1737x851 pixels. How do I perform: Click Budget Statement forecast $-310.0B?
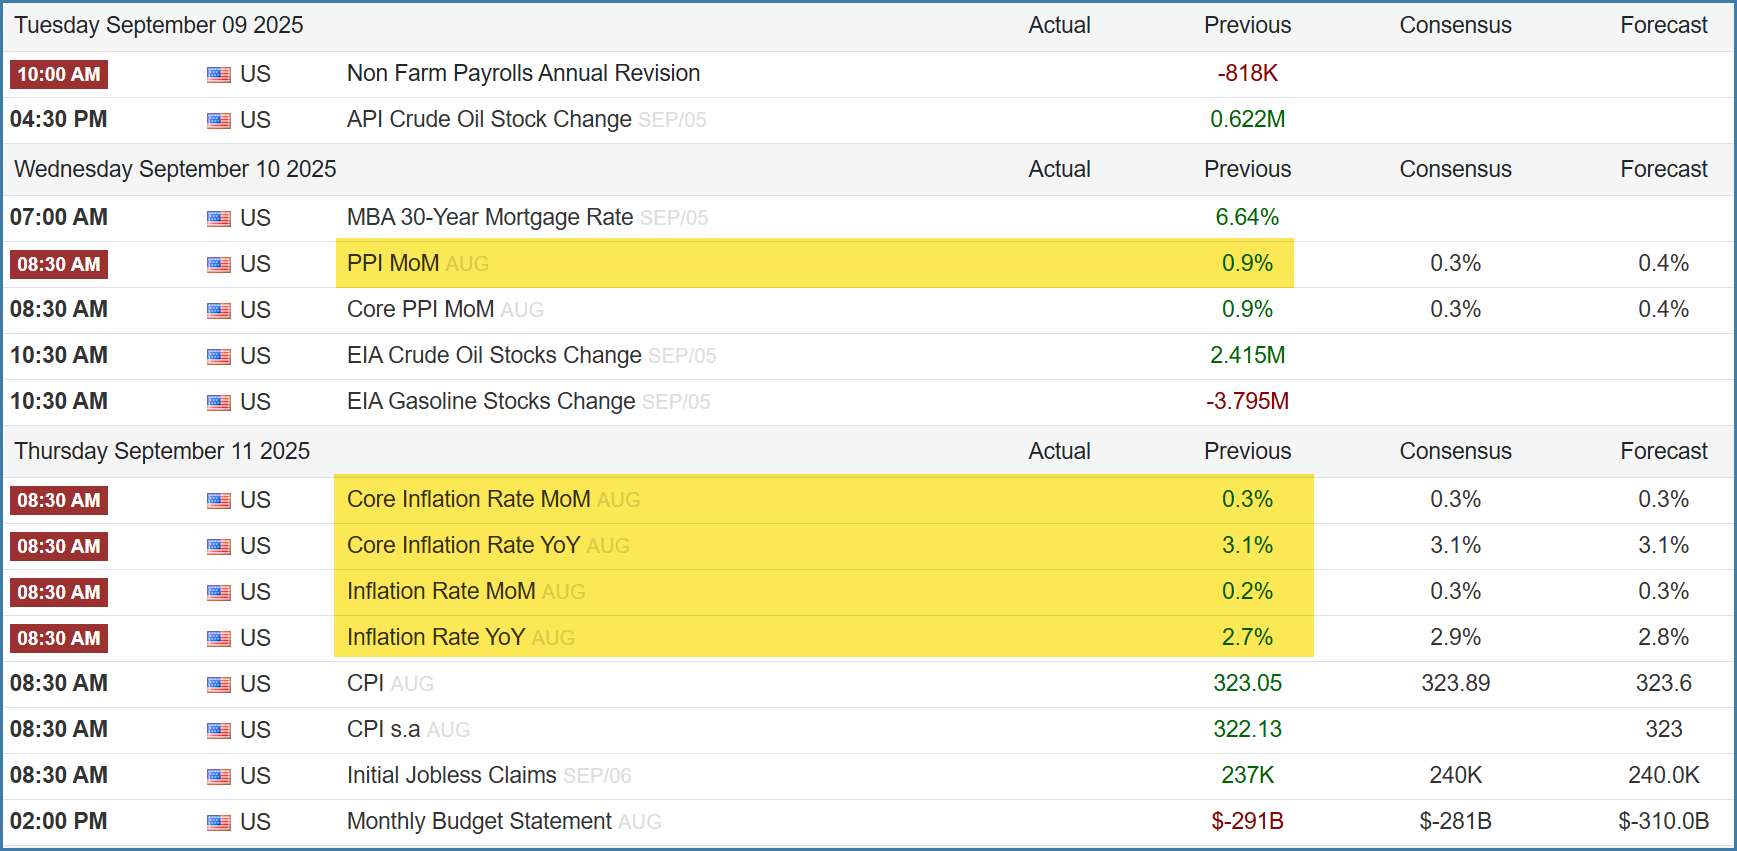tap(1664, 821)
